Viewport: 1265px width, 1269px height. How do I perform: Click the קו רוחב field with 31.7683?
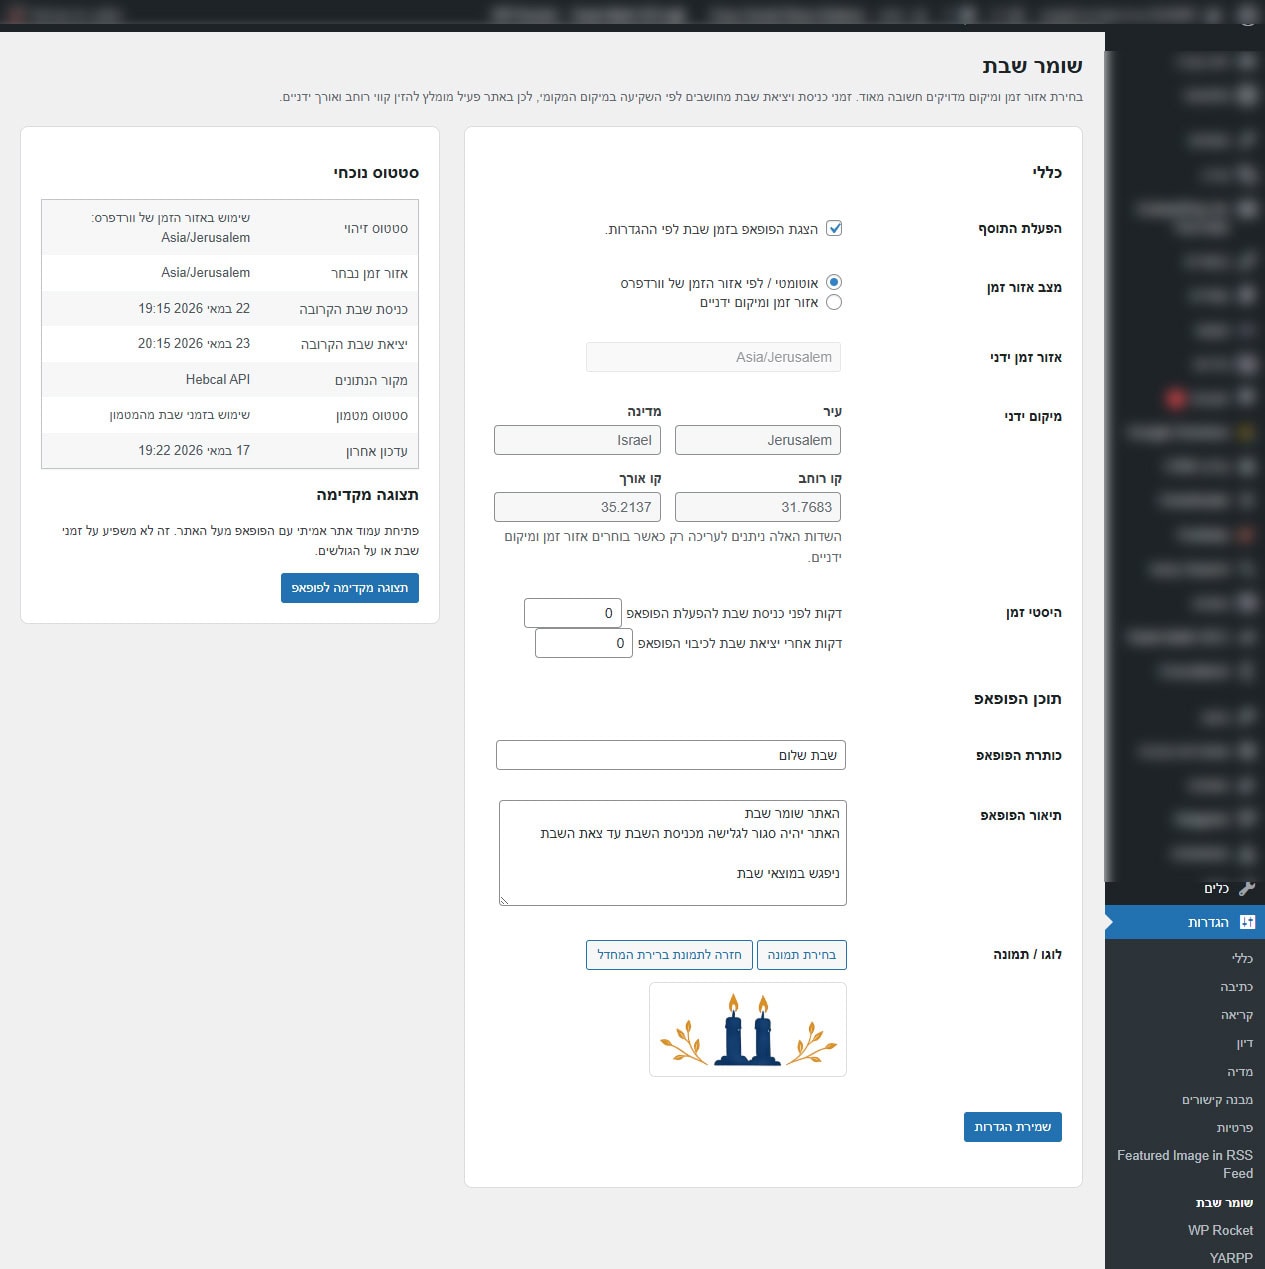pos(758,507)
